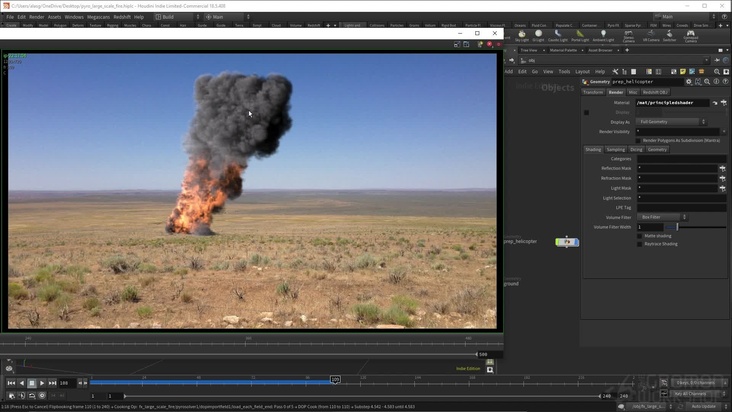Play the timeline forward
This screenshot has width=732, height=412.
pyautogui.click(x=42, y=383)
